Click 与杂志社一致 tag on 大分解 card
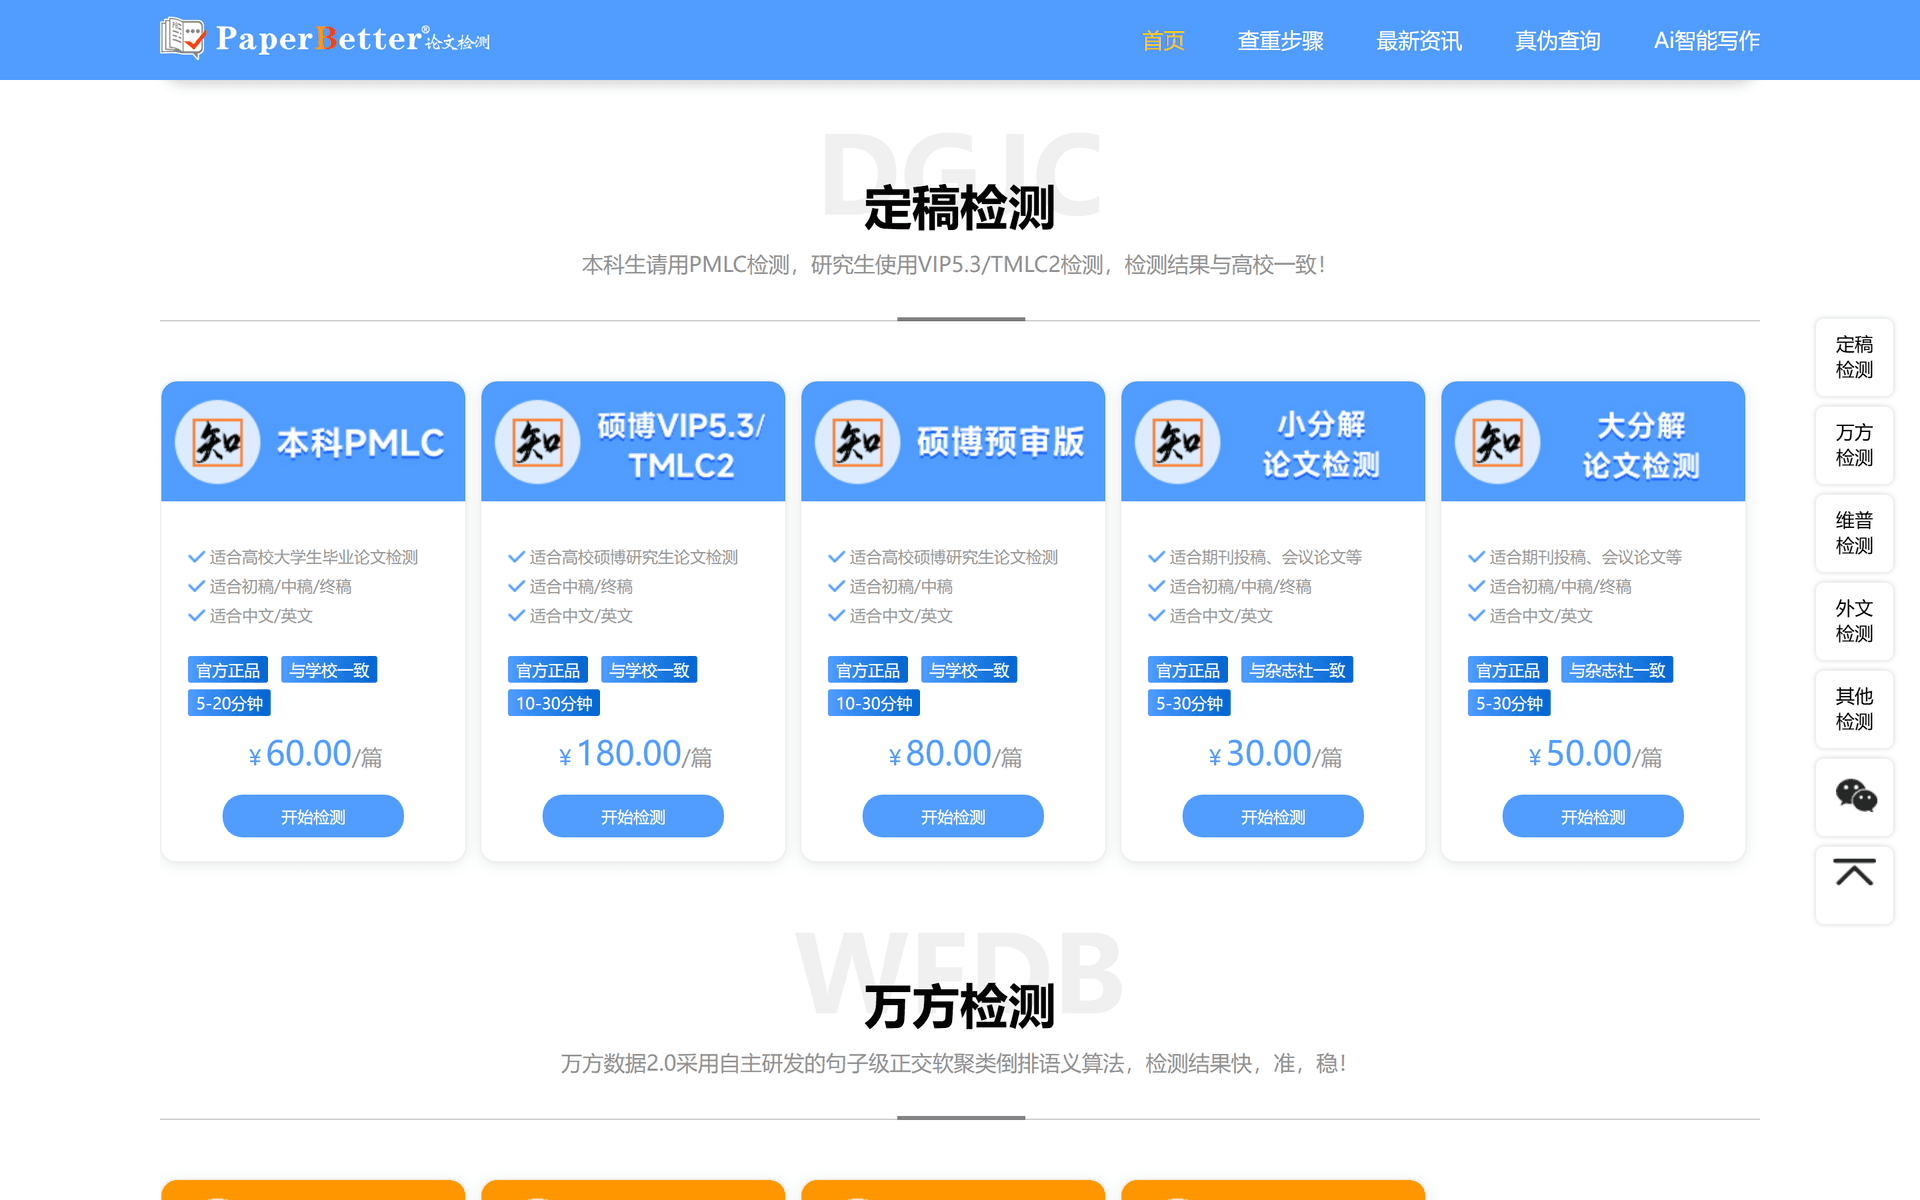Viewport: 1920px width, 1200px height. point(1617,670)
